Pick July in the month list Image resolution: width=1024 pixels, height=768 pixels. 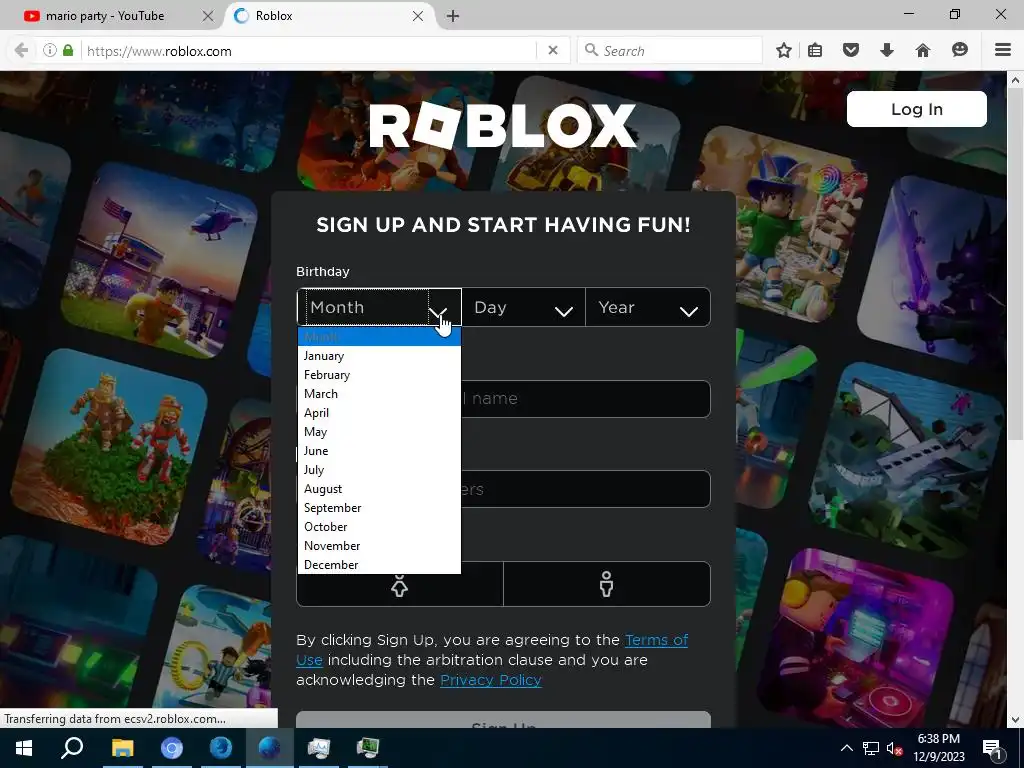[x=379, y=470]
